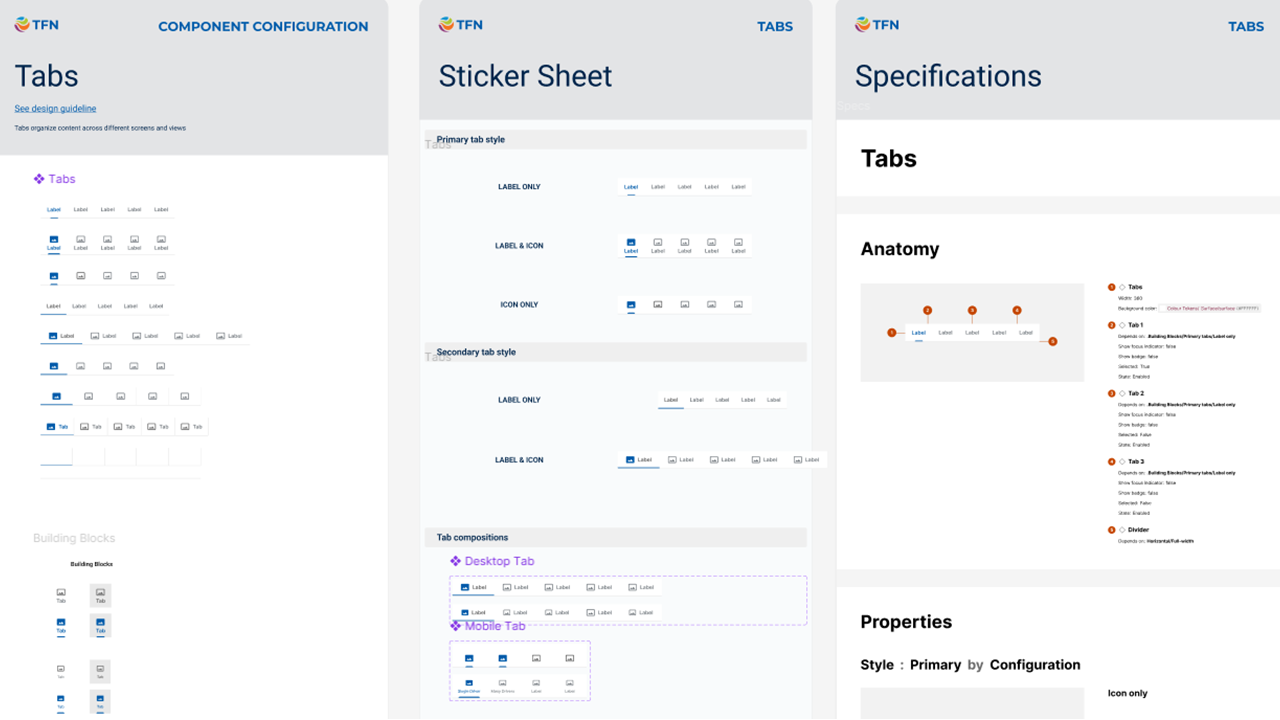
Task: Click the selected Label & Icon tab with blue icon
Action: coord(631,245)
